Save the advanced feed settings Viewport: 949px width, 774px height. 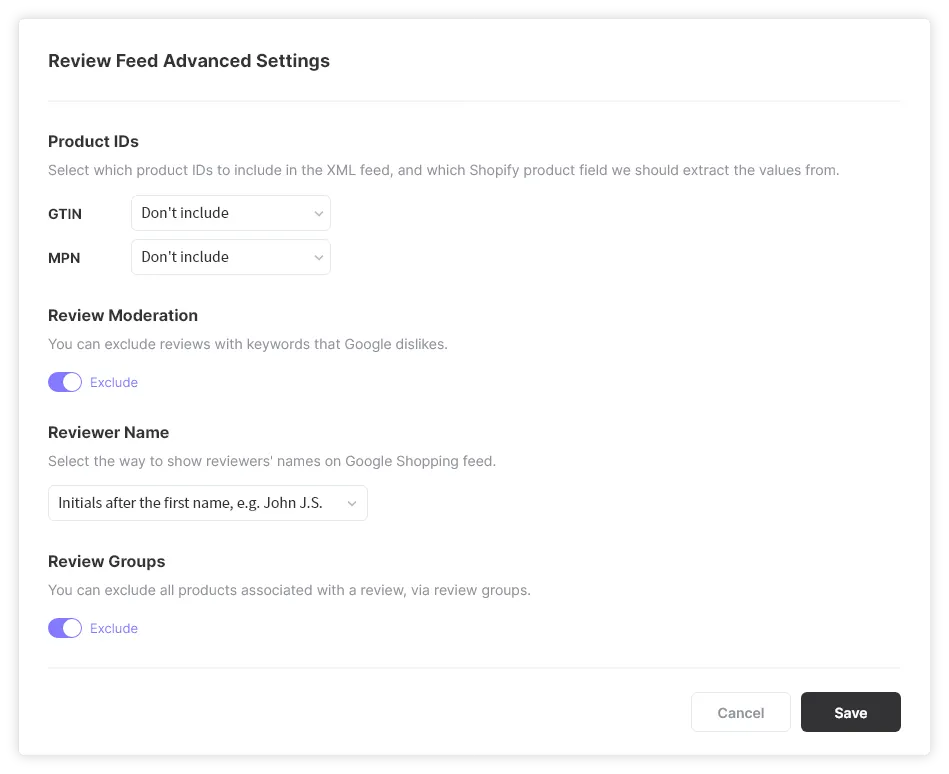click(x=850, y=712)
